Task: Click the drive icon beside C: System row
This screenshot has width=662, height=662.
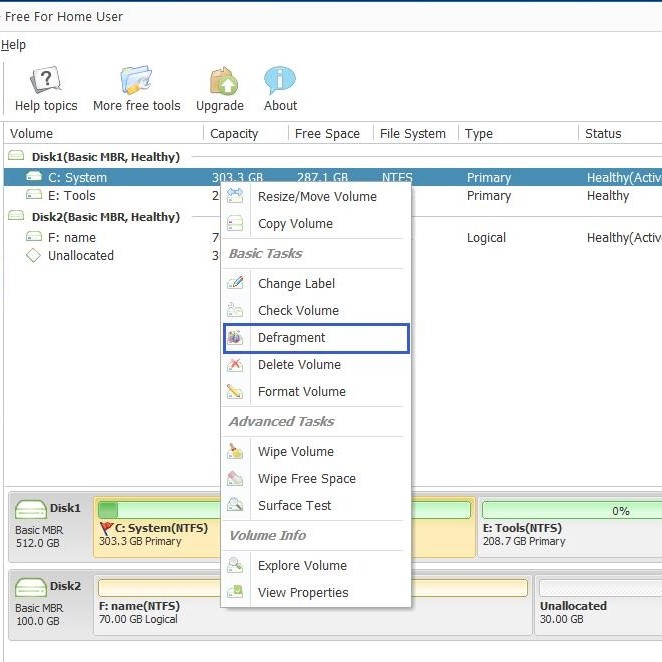Action: 34,176
